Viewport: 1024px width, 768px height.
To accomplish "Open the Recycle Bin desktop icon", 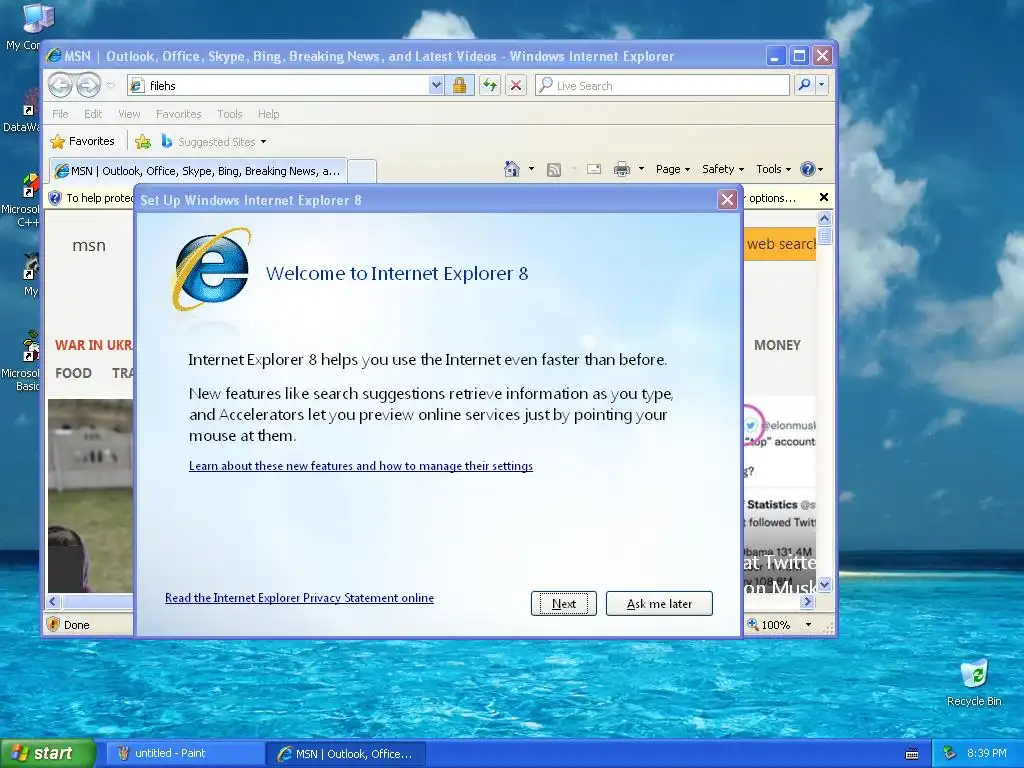I will tap(974, 683).
